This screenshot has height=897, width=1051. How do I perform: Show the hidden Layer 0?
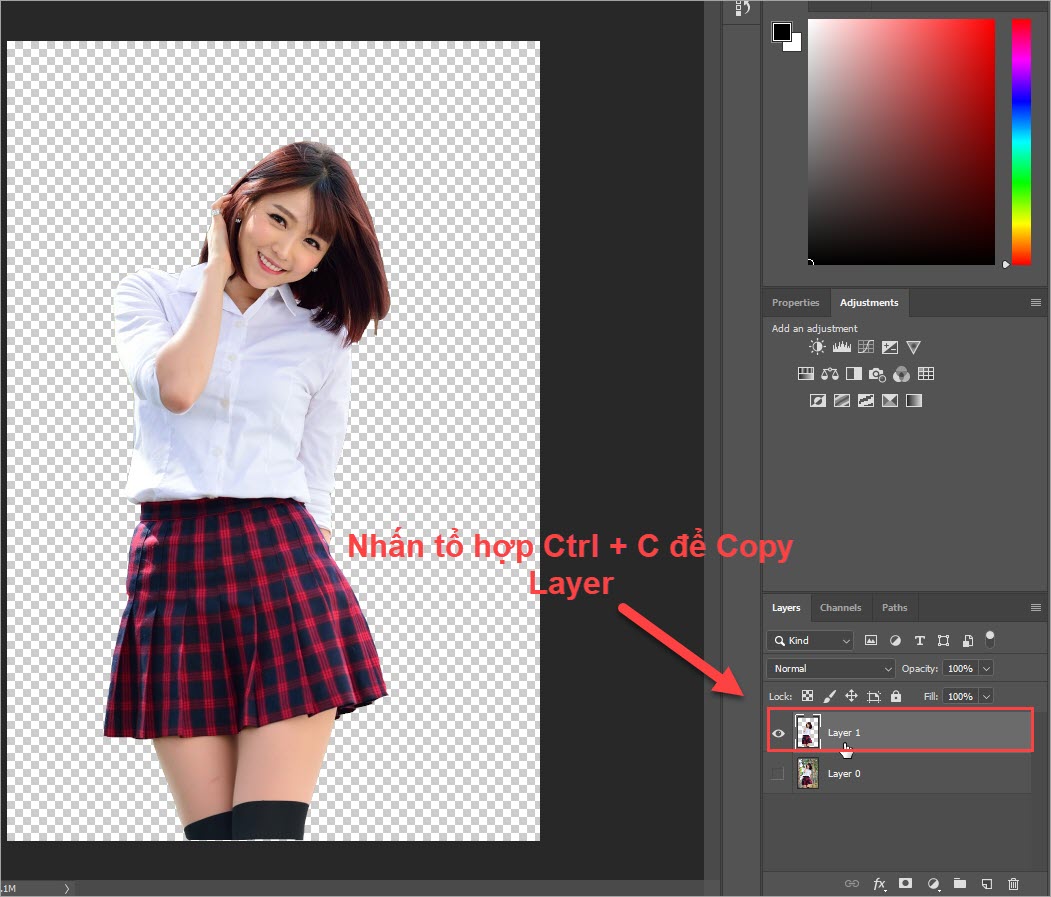point(778,773)
